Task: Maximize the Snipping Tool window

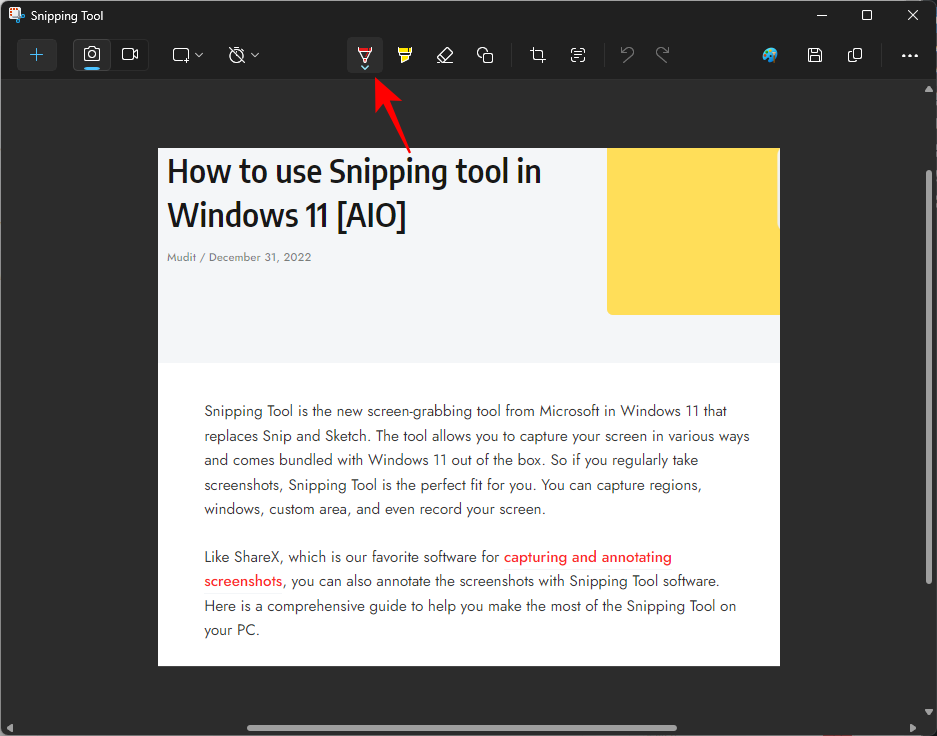Action: click(x=867, y=16)
